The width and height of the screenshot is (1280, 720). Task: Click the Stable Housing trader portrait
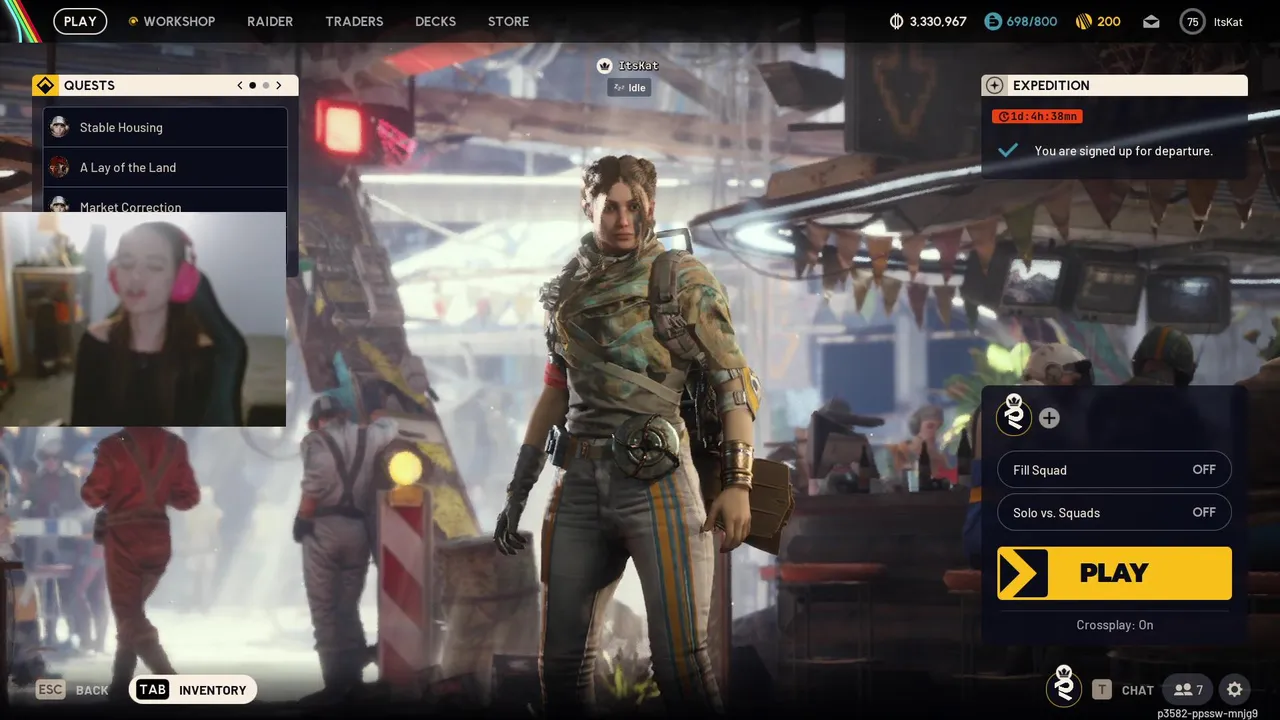pos(59,127)
